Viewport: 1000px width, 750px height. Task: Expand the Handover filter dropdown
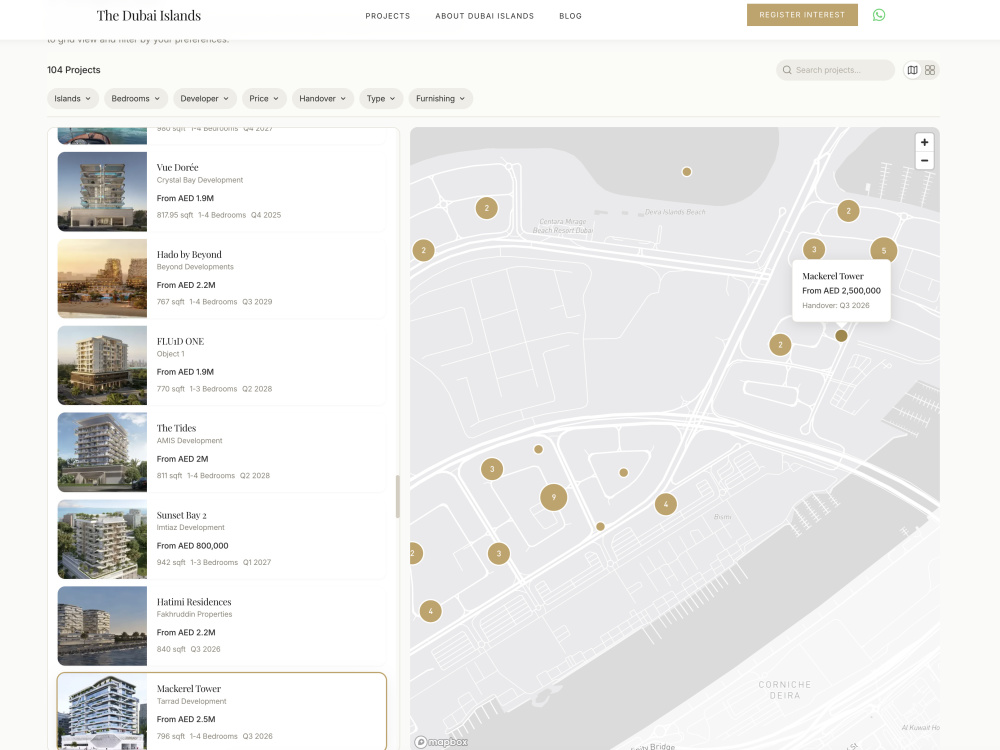(323, 98)
